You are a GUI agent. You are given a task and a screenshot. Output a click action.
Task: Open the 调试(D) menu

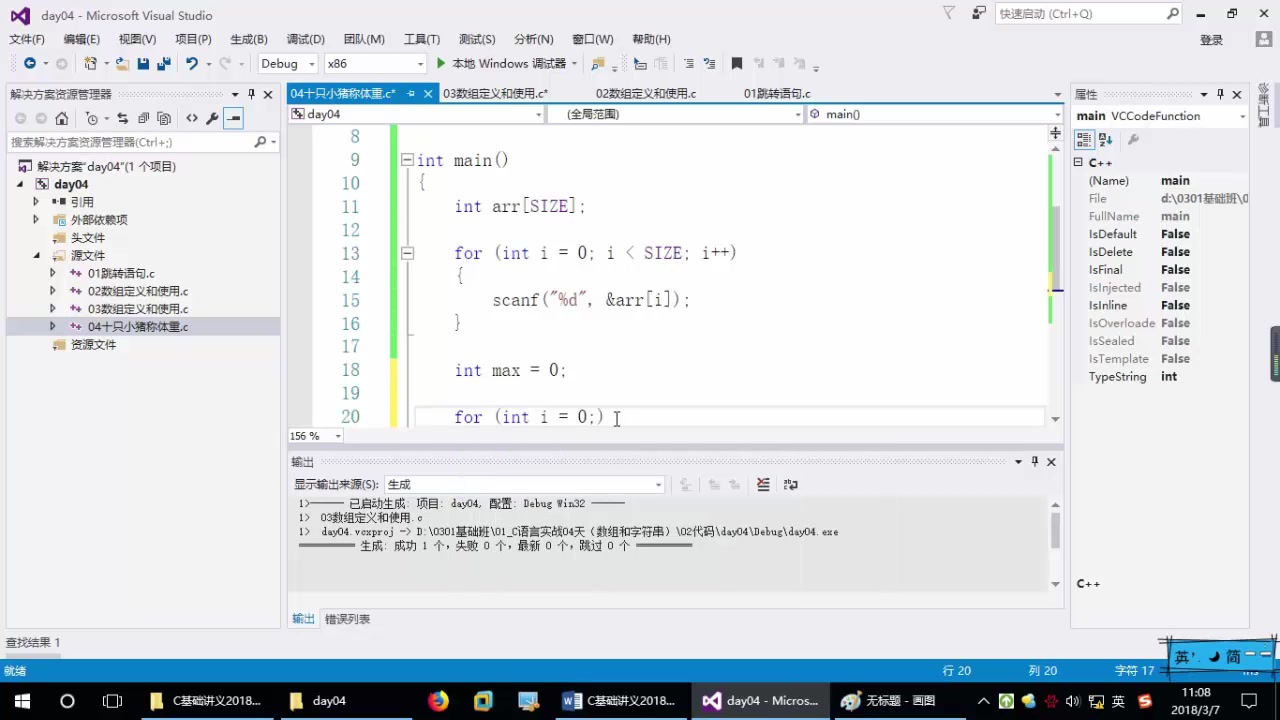[x=305, y=39]
